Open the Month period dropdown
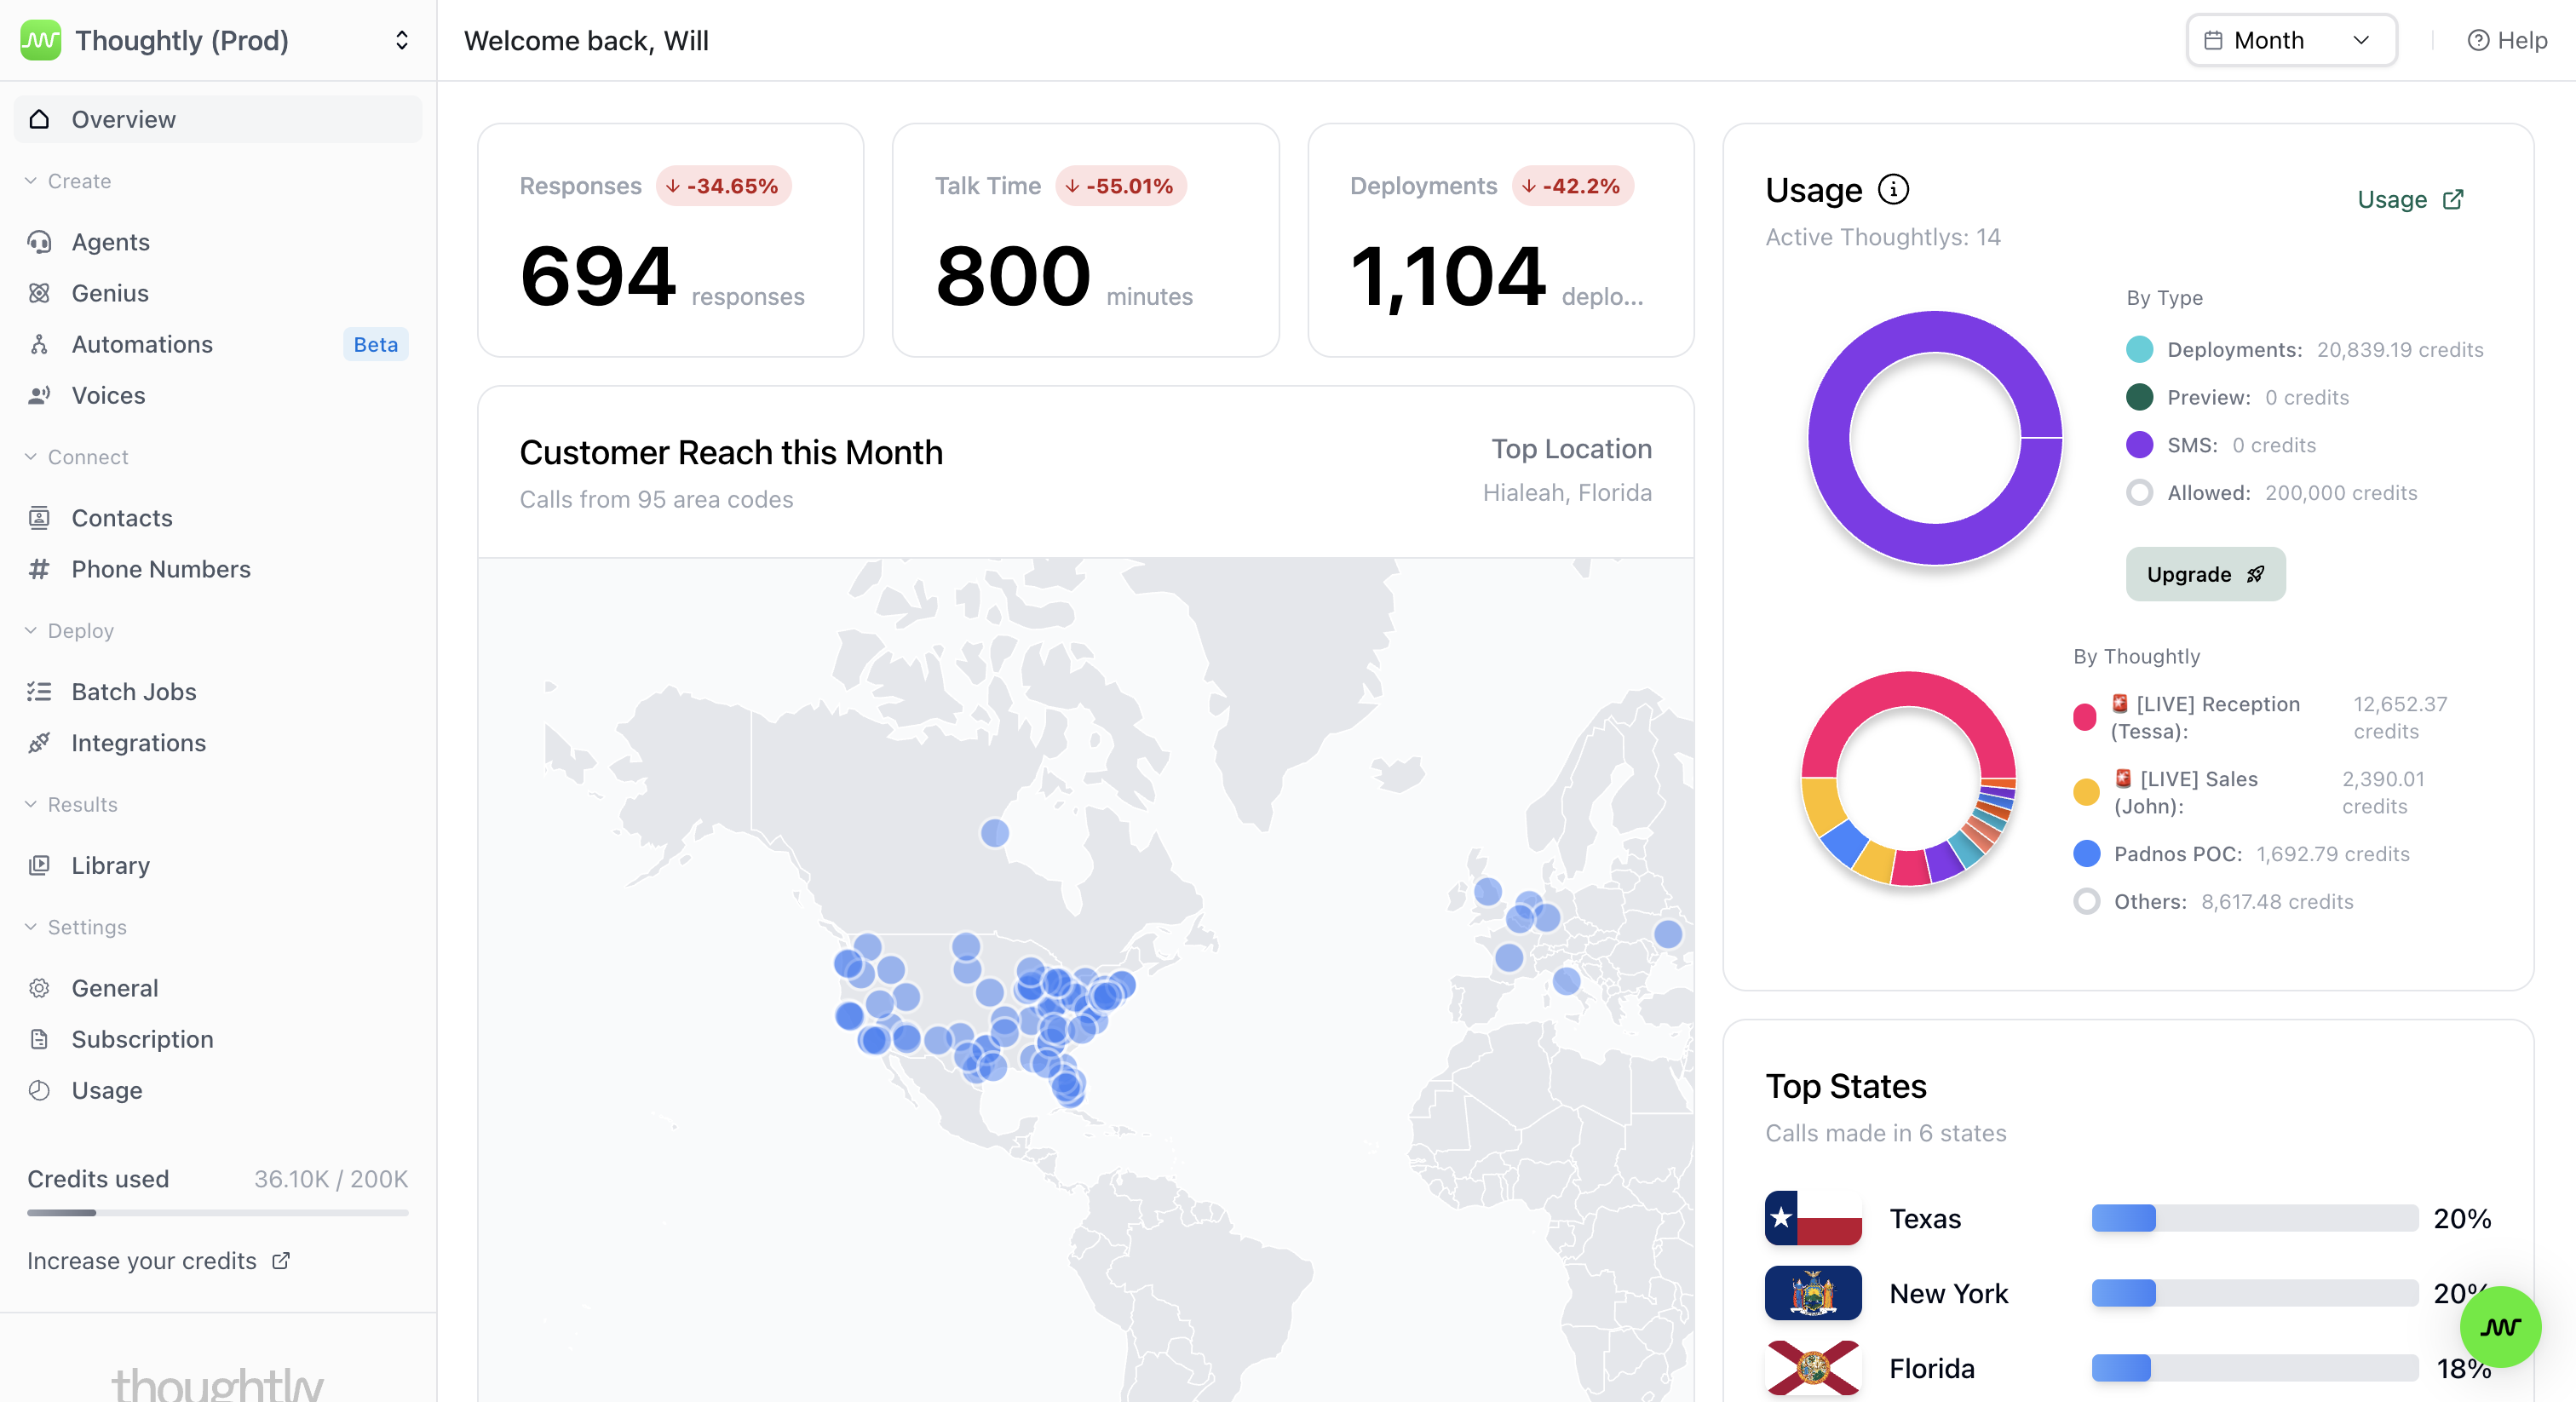 [2291, 40]
